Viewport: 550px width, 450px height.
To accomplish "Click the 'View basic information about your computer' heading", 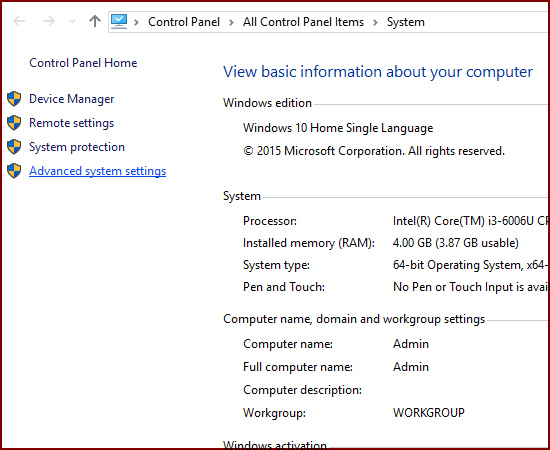I will pos(378,72).
